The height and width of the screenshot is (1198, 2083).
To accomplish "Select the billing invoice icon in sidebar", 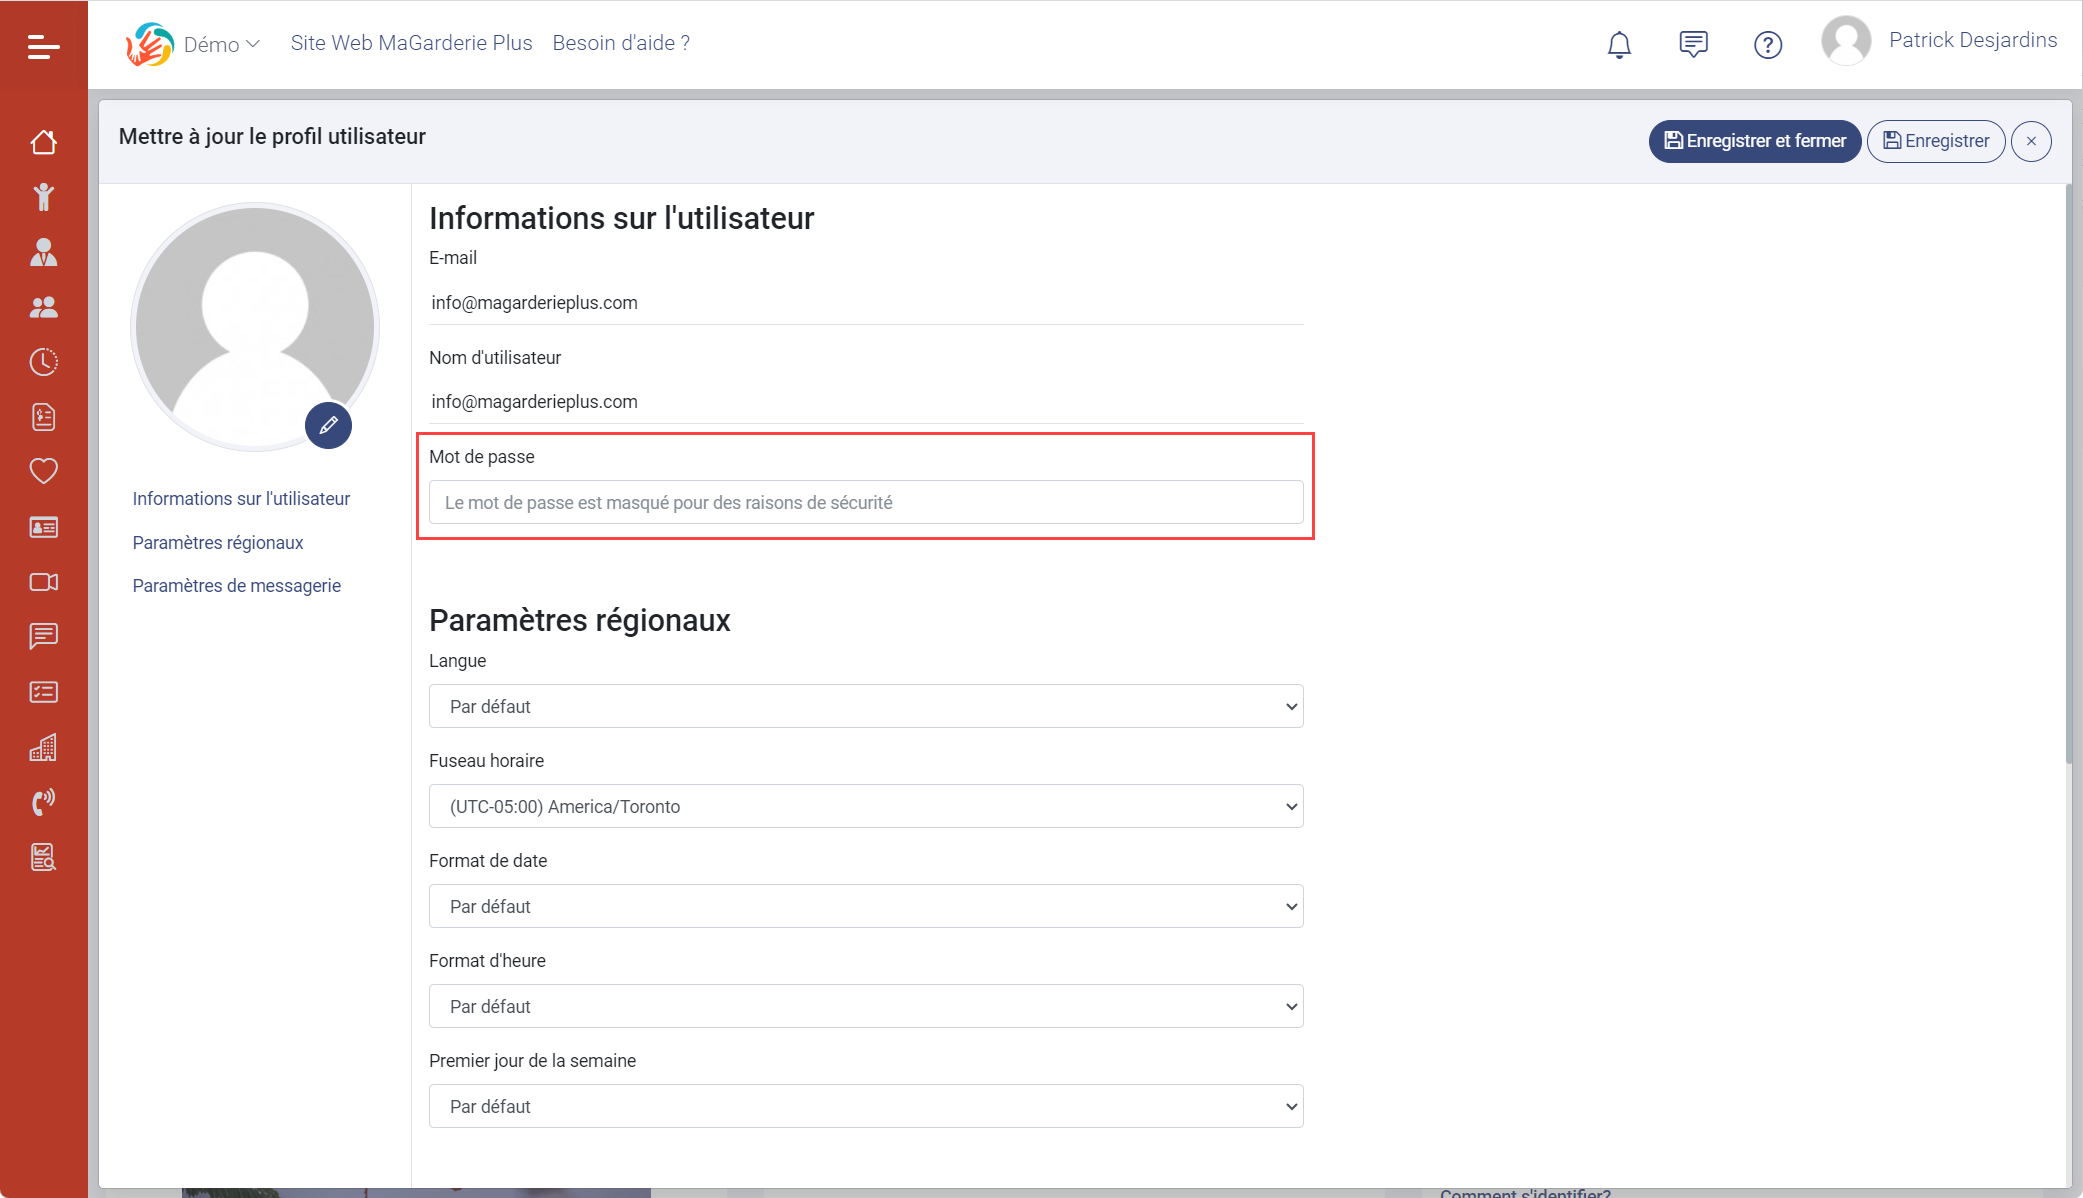I will (x=43, y=417).
